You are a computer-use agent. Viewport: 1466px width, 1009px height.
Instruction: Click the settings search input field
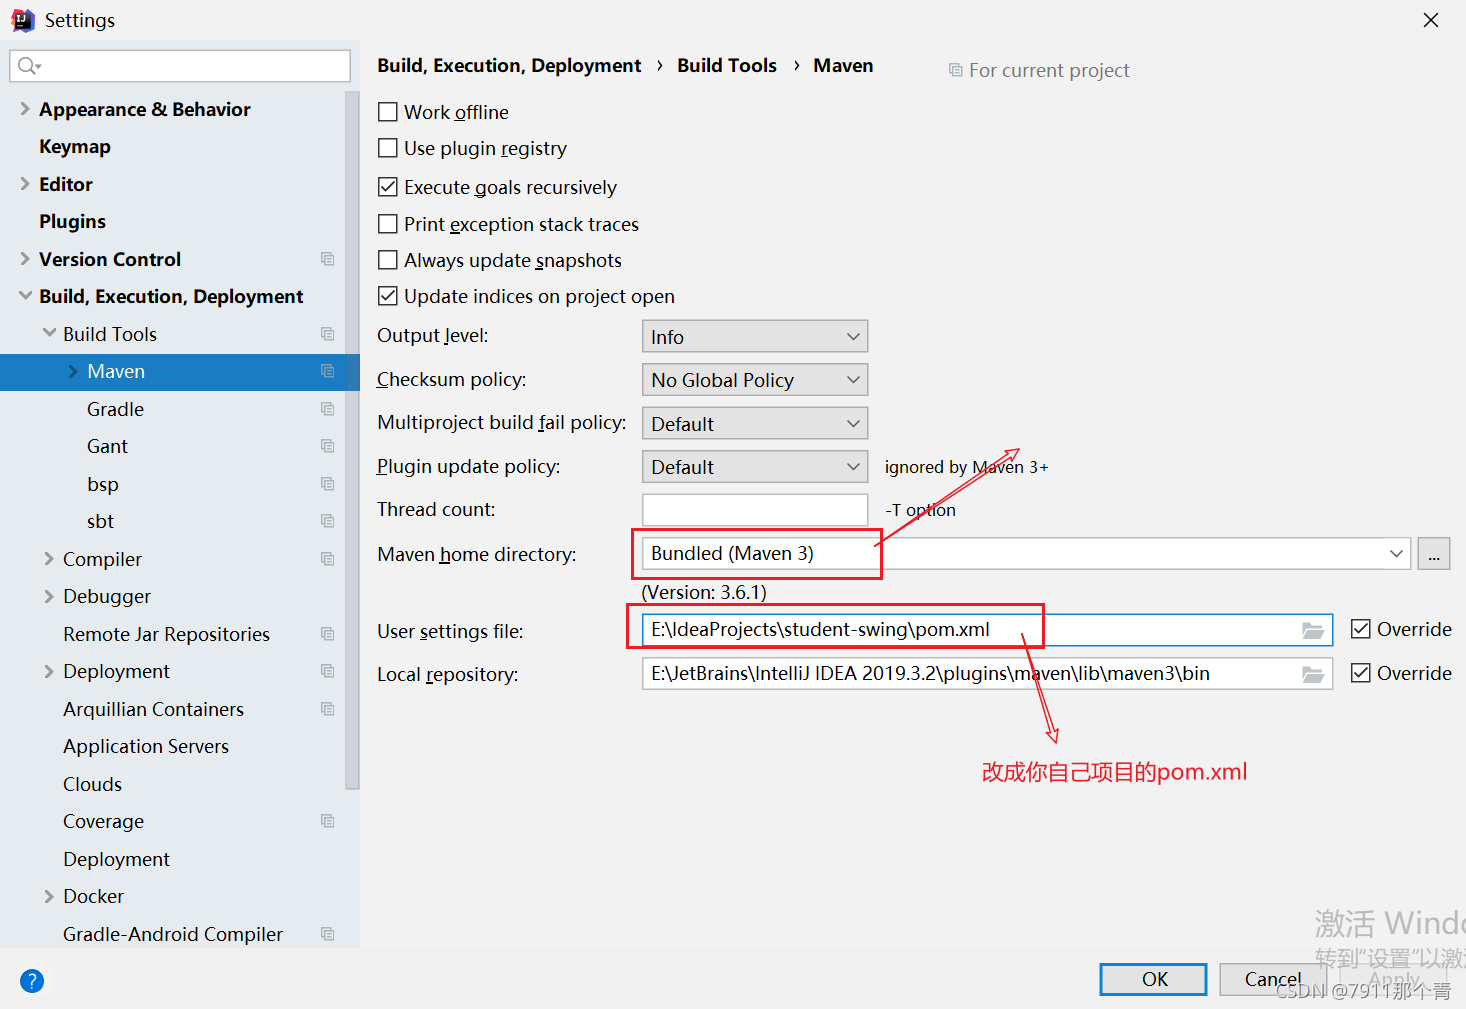pos(180,66)
